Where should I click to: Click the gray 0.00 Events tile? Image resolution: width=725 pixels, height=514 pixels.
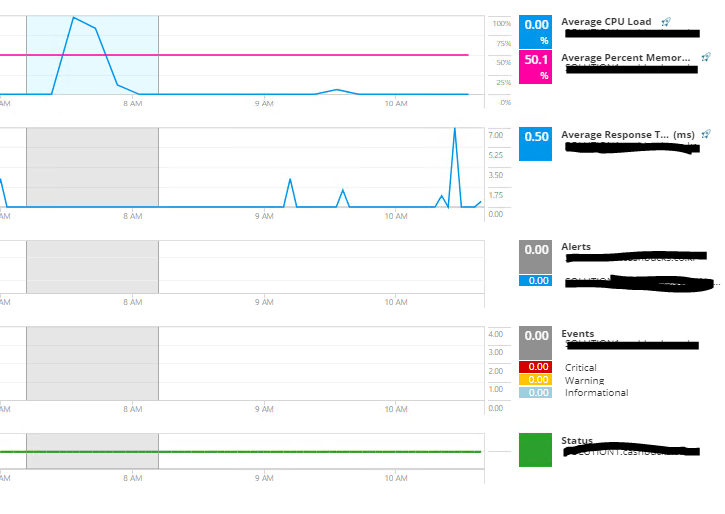[x=535, y=343]
